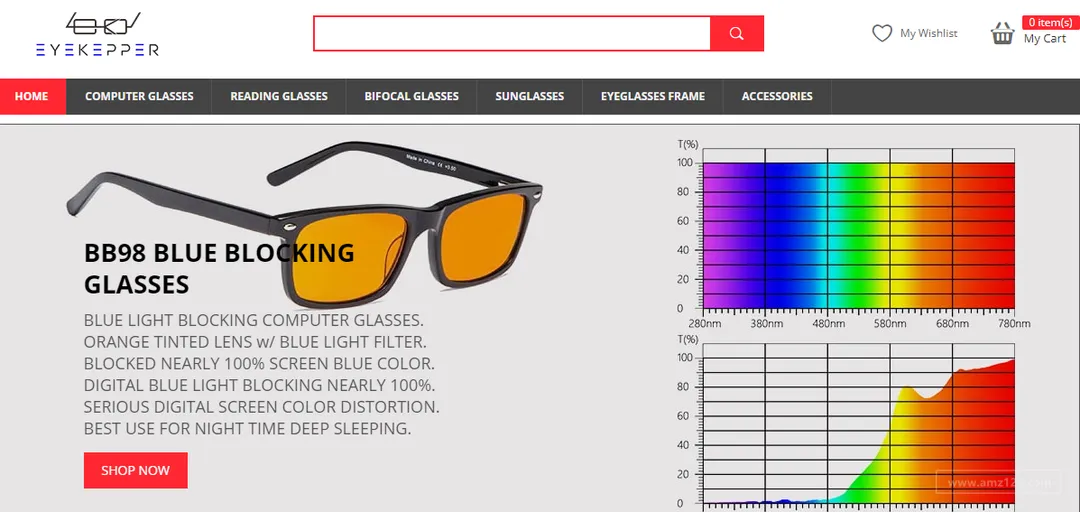Click the shopping basket cart icon

click(1002, 33)
